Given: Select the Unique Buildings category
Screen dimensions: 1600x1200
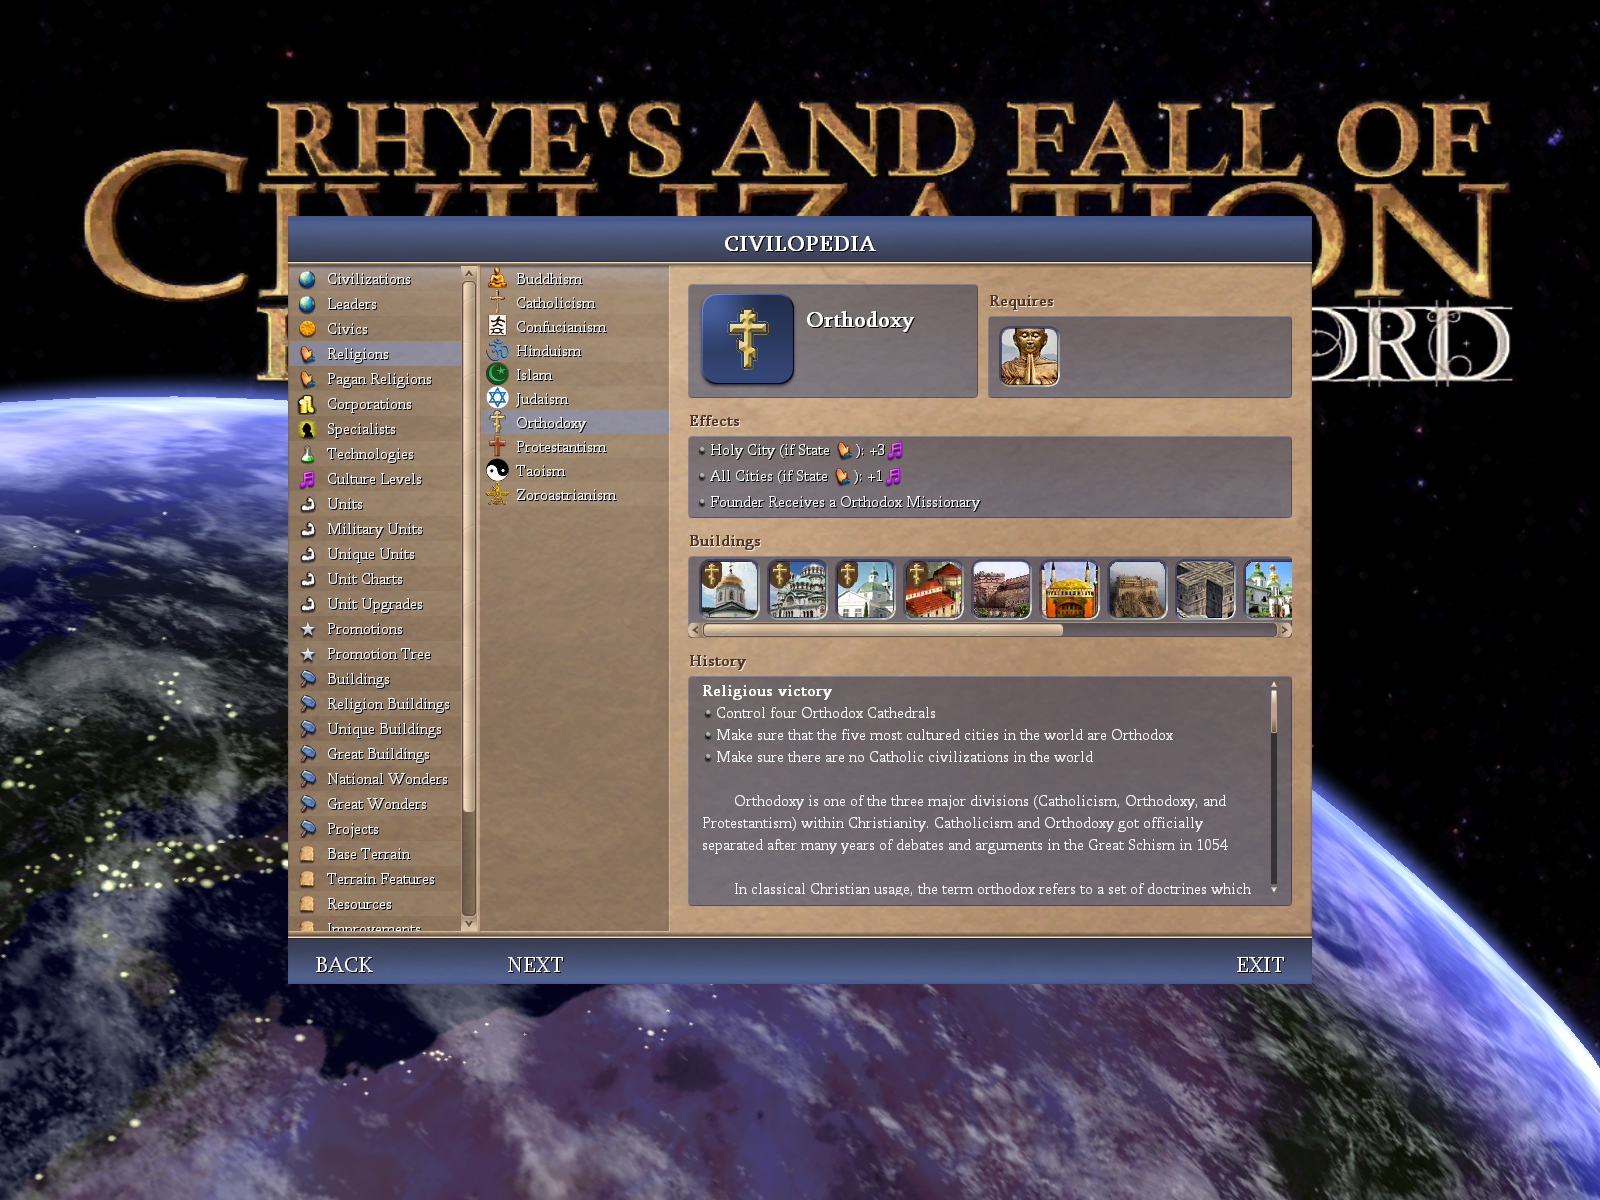Looking at the screenshot, I should (376, 729).
